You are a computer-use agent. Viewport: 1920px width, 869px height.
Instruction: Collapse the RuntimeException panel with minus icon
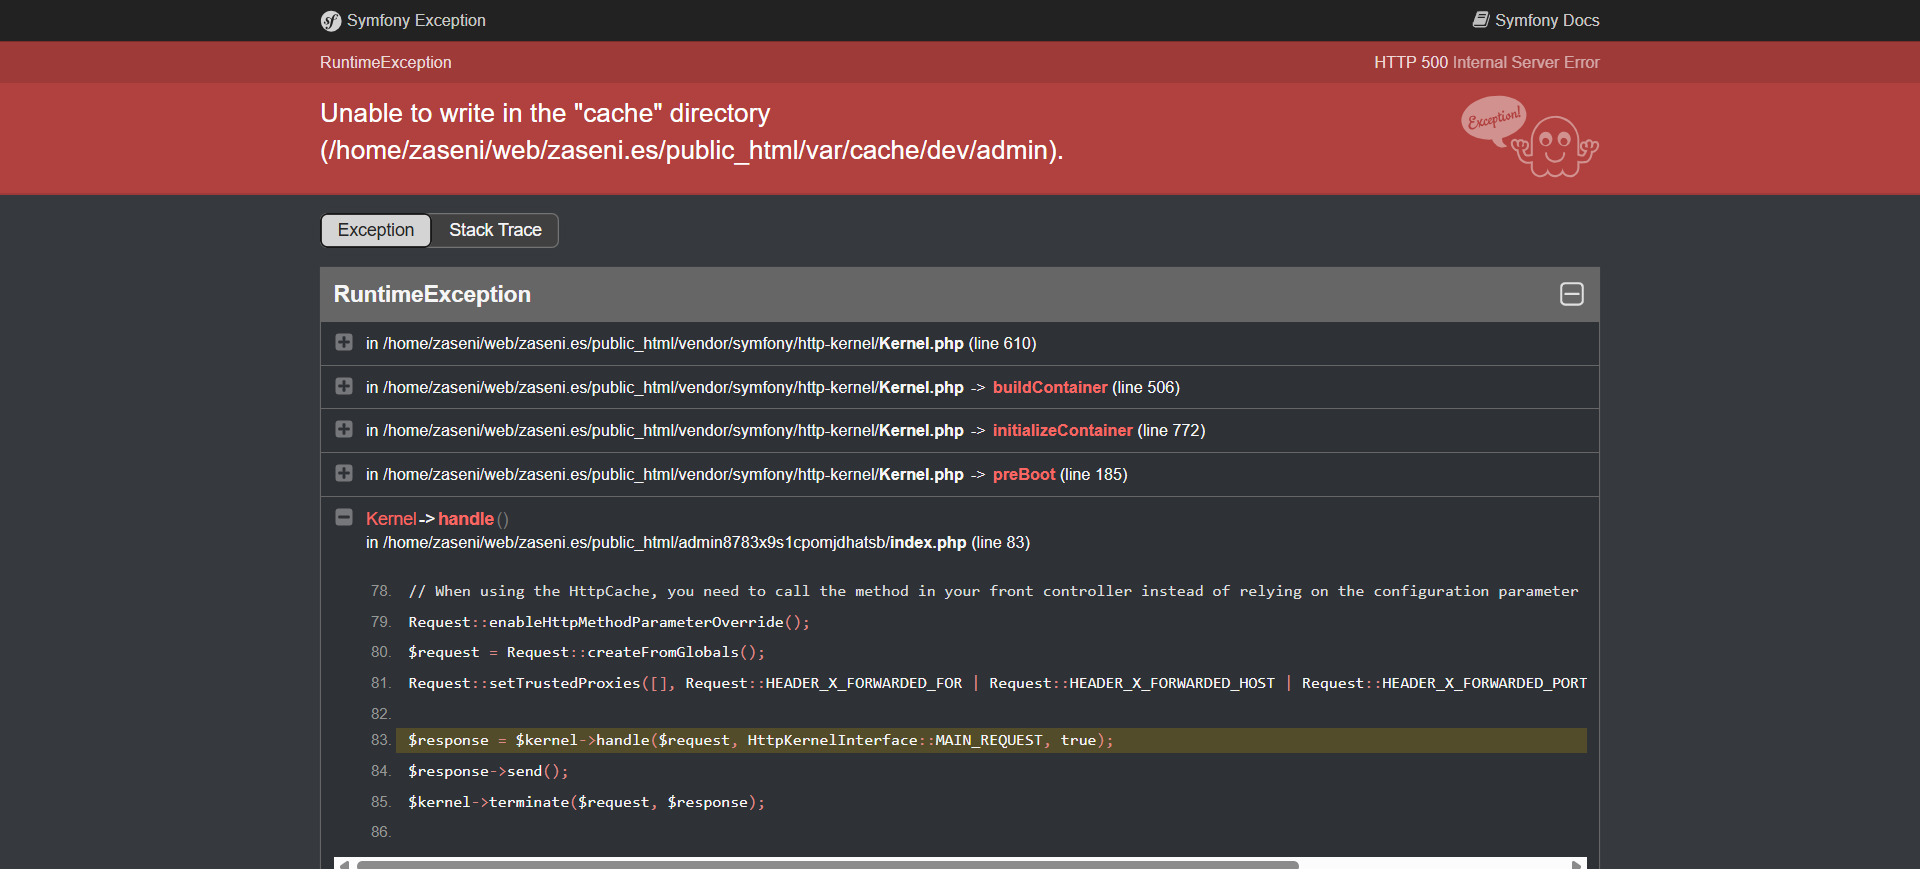[x=1571, y=294]
